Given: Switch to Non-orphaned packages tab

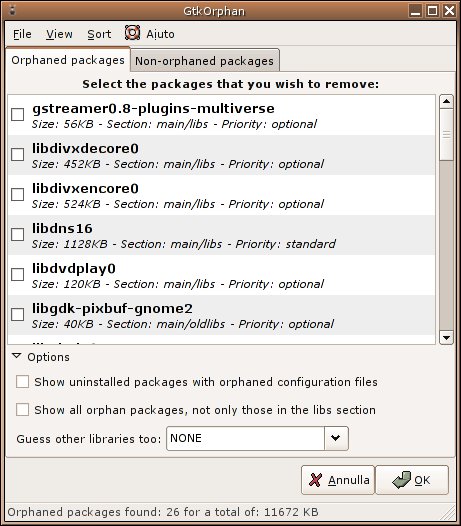Looking at the screenshot, I should (x=204, y=61).
